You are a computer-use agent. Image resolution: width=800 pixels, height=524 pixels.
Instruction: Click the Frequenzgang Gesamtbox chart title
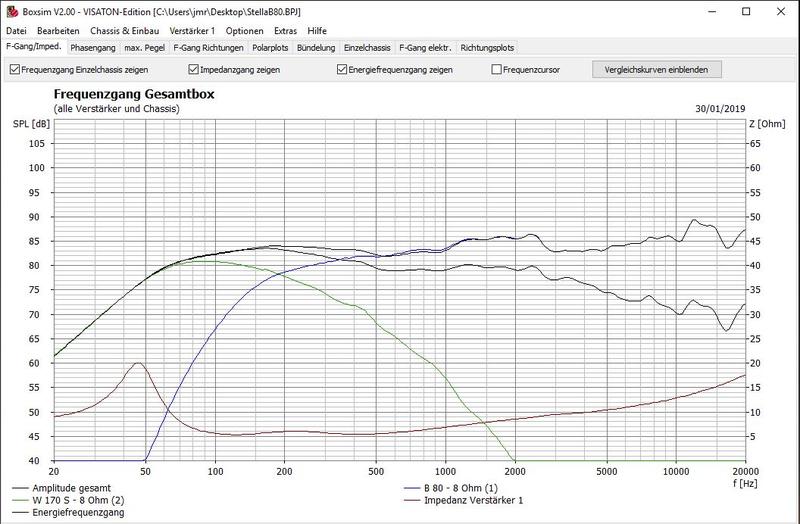point(134,94)
